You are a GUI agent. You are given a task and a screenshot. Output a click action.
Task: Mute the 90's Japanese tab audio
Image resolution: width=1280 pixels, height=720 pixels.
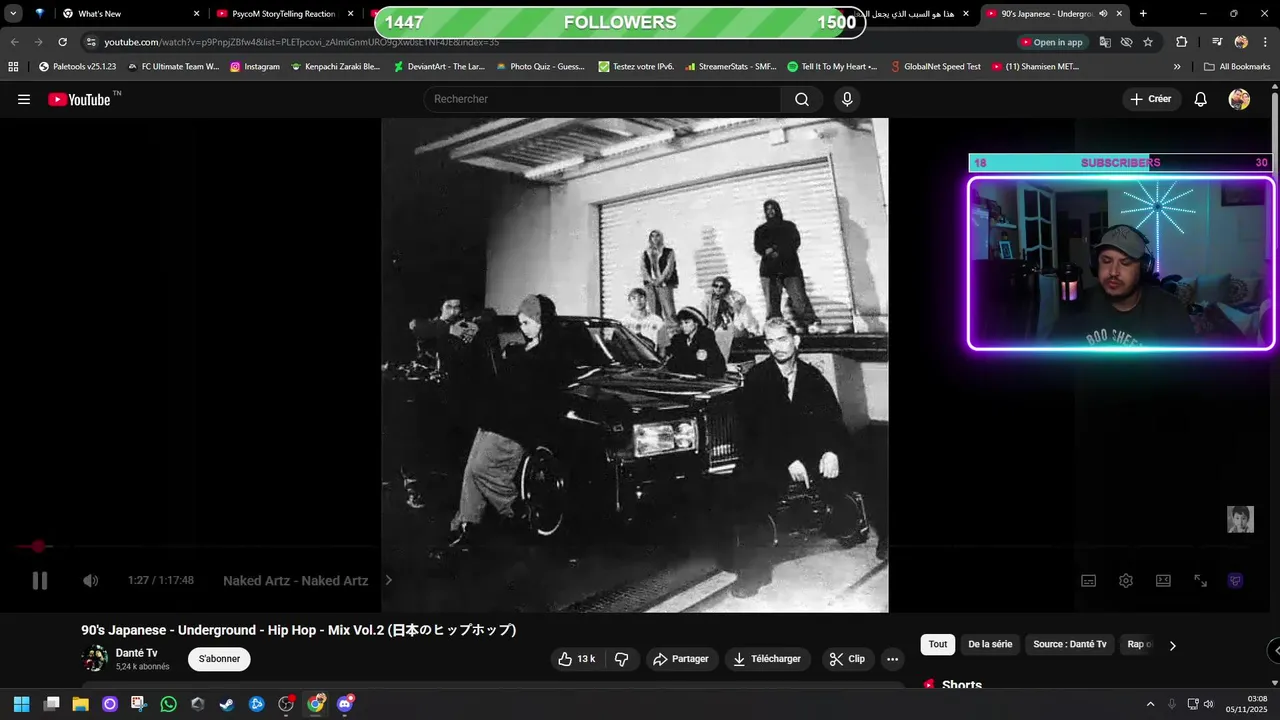pos(1103,14)
